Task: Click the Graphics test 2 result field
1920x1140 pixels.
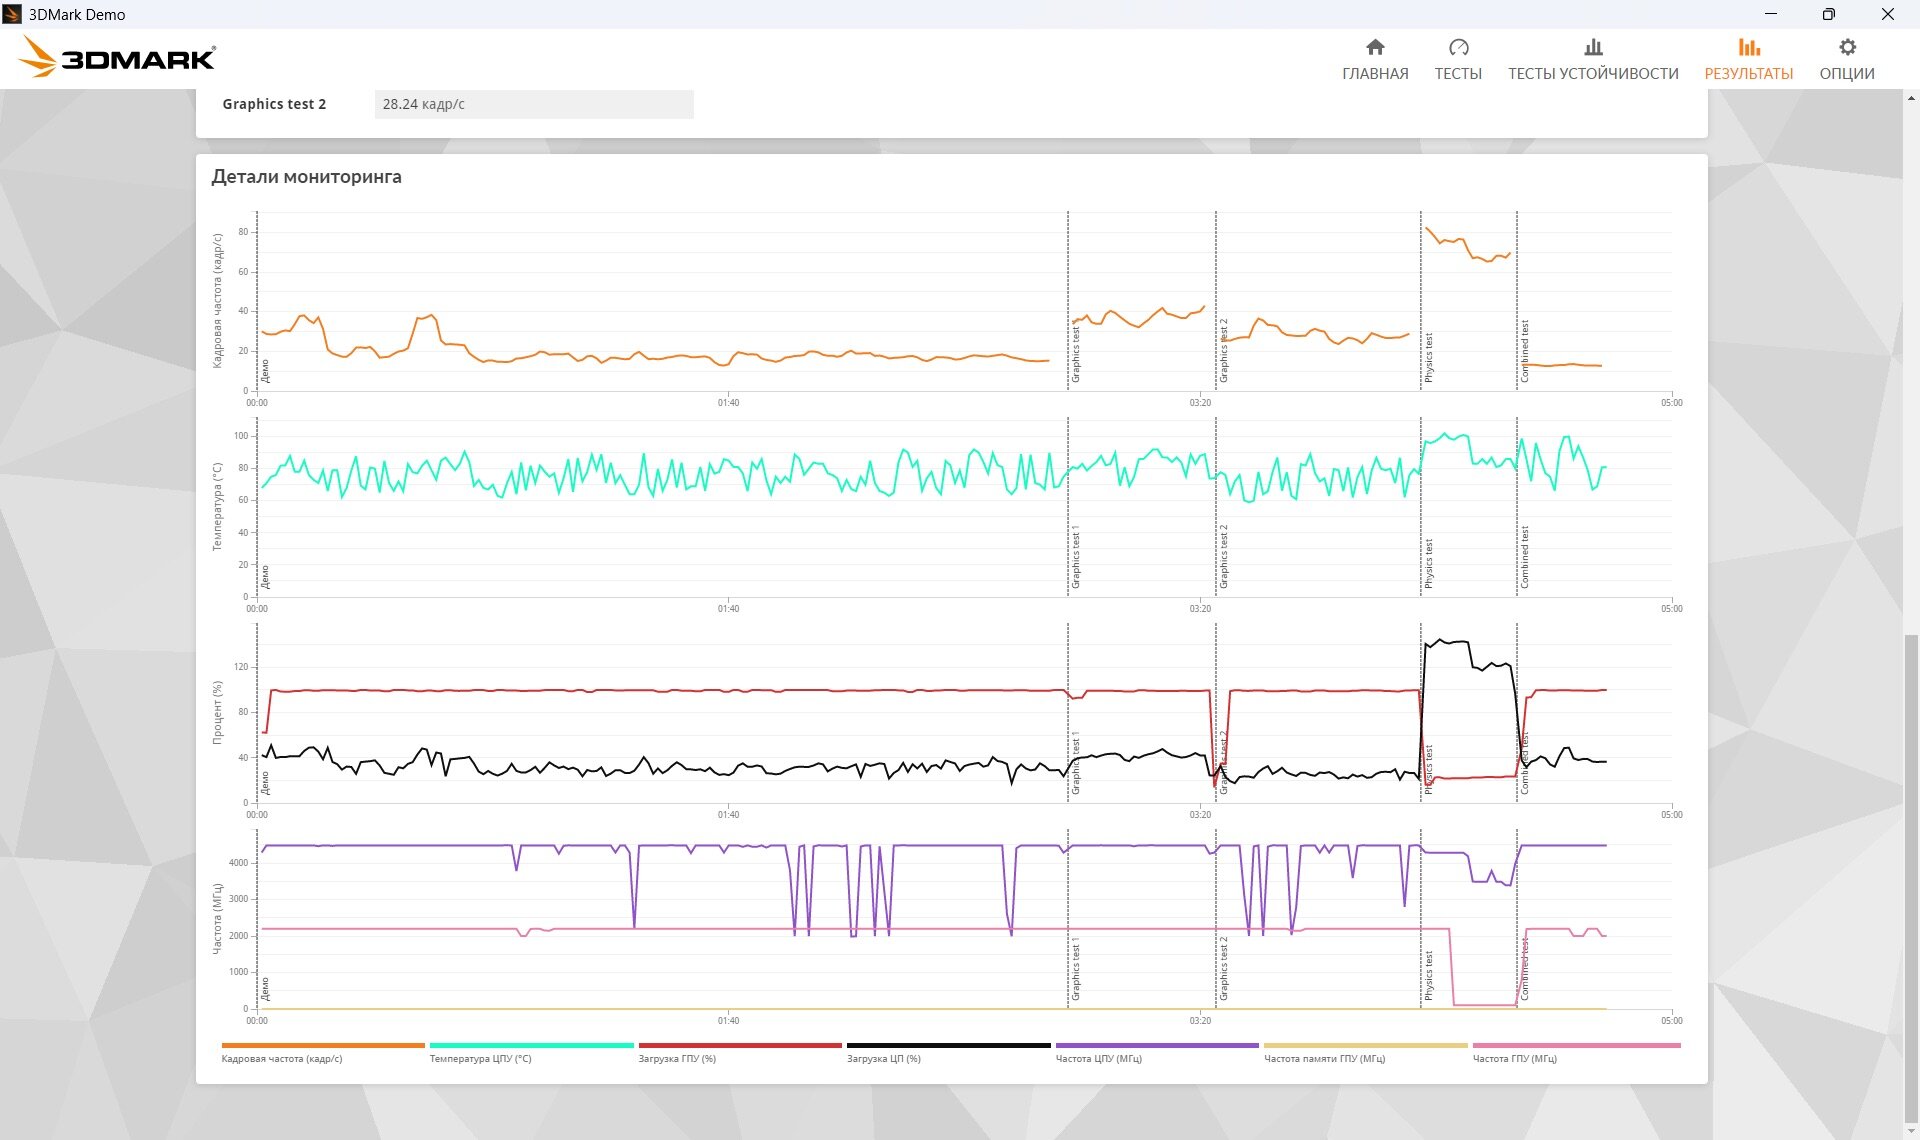Action: click(x=534, y=104)
